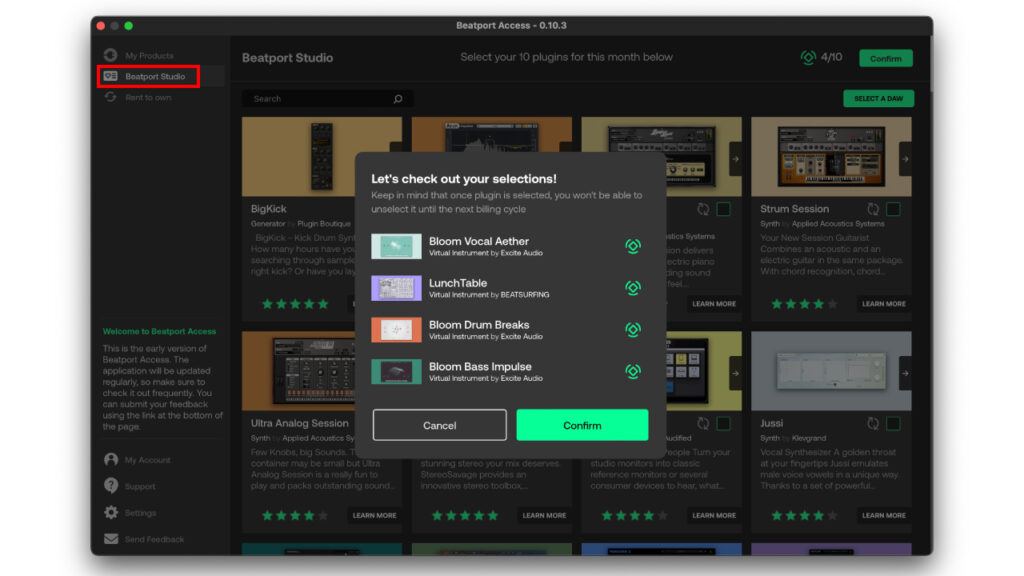The width and height of the screenshot is (1024, 576).
Task: Cancel the selection dialog
Action: [439, 424]
